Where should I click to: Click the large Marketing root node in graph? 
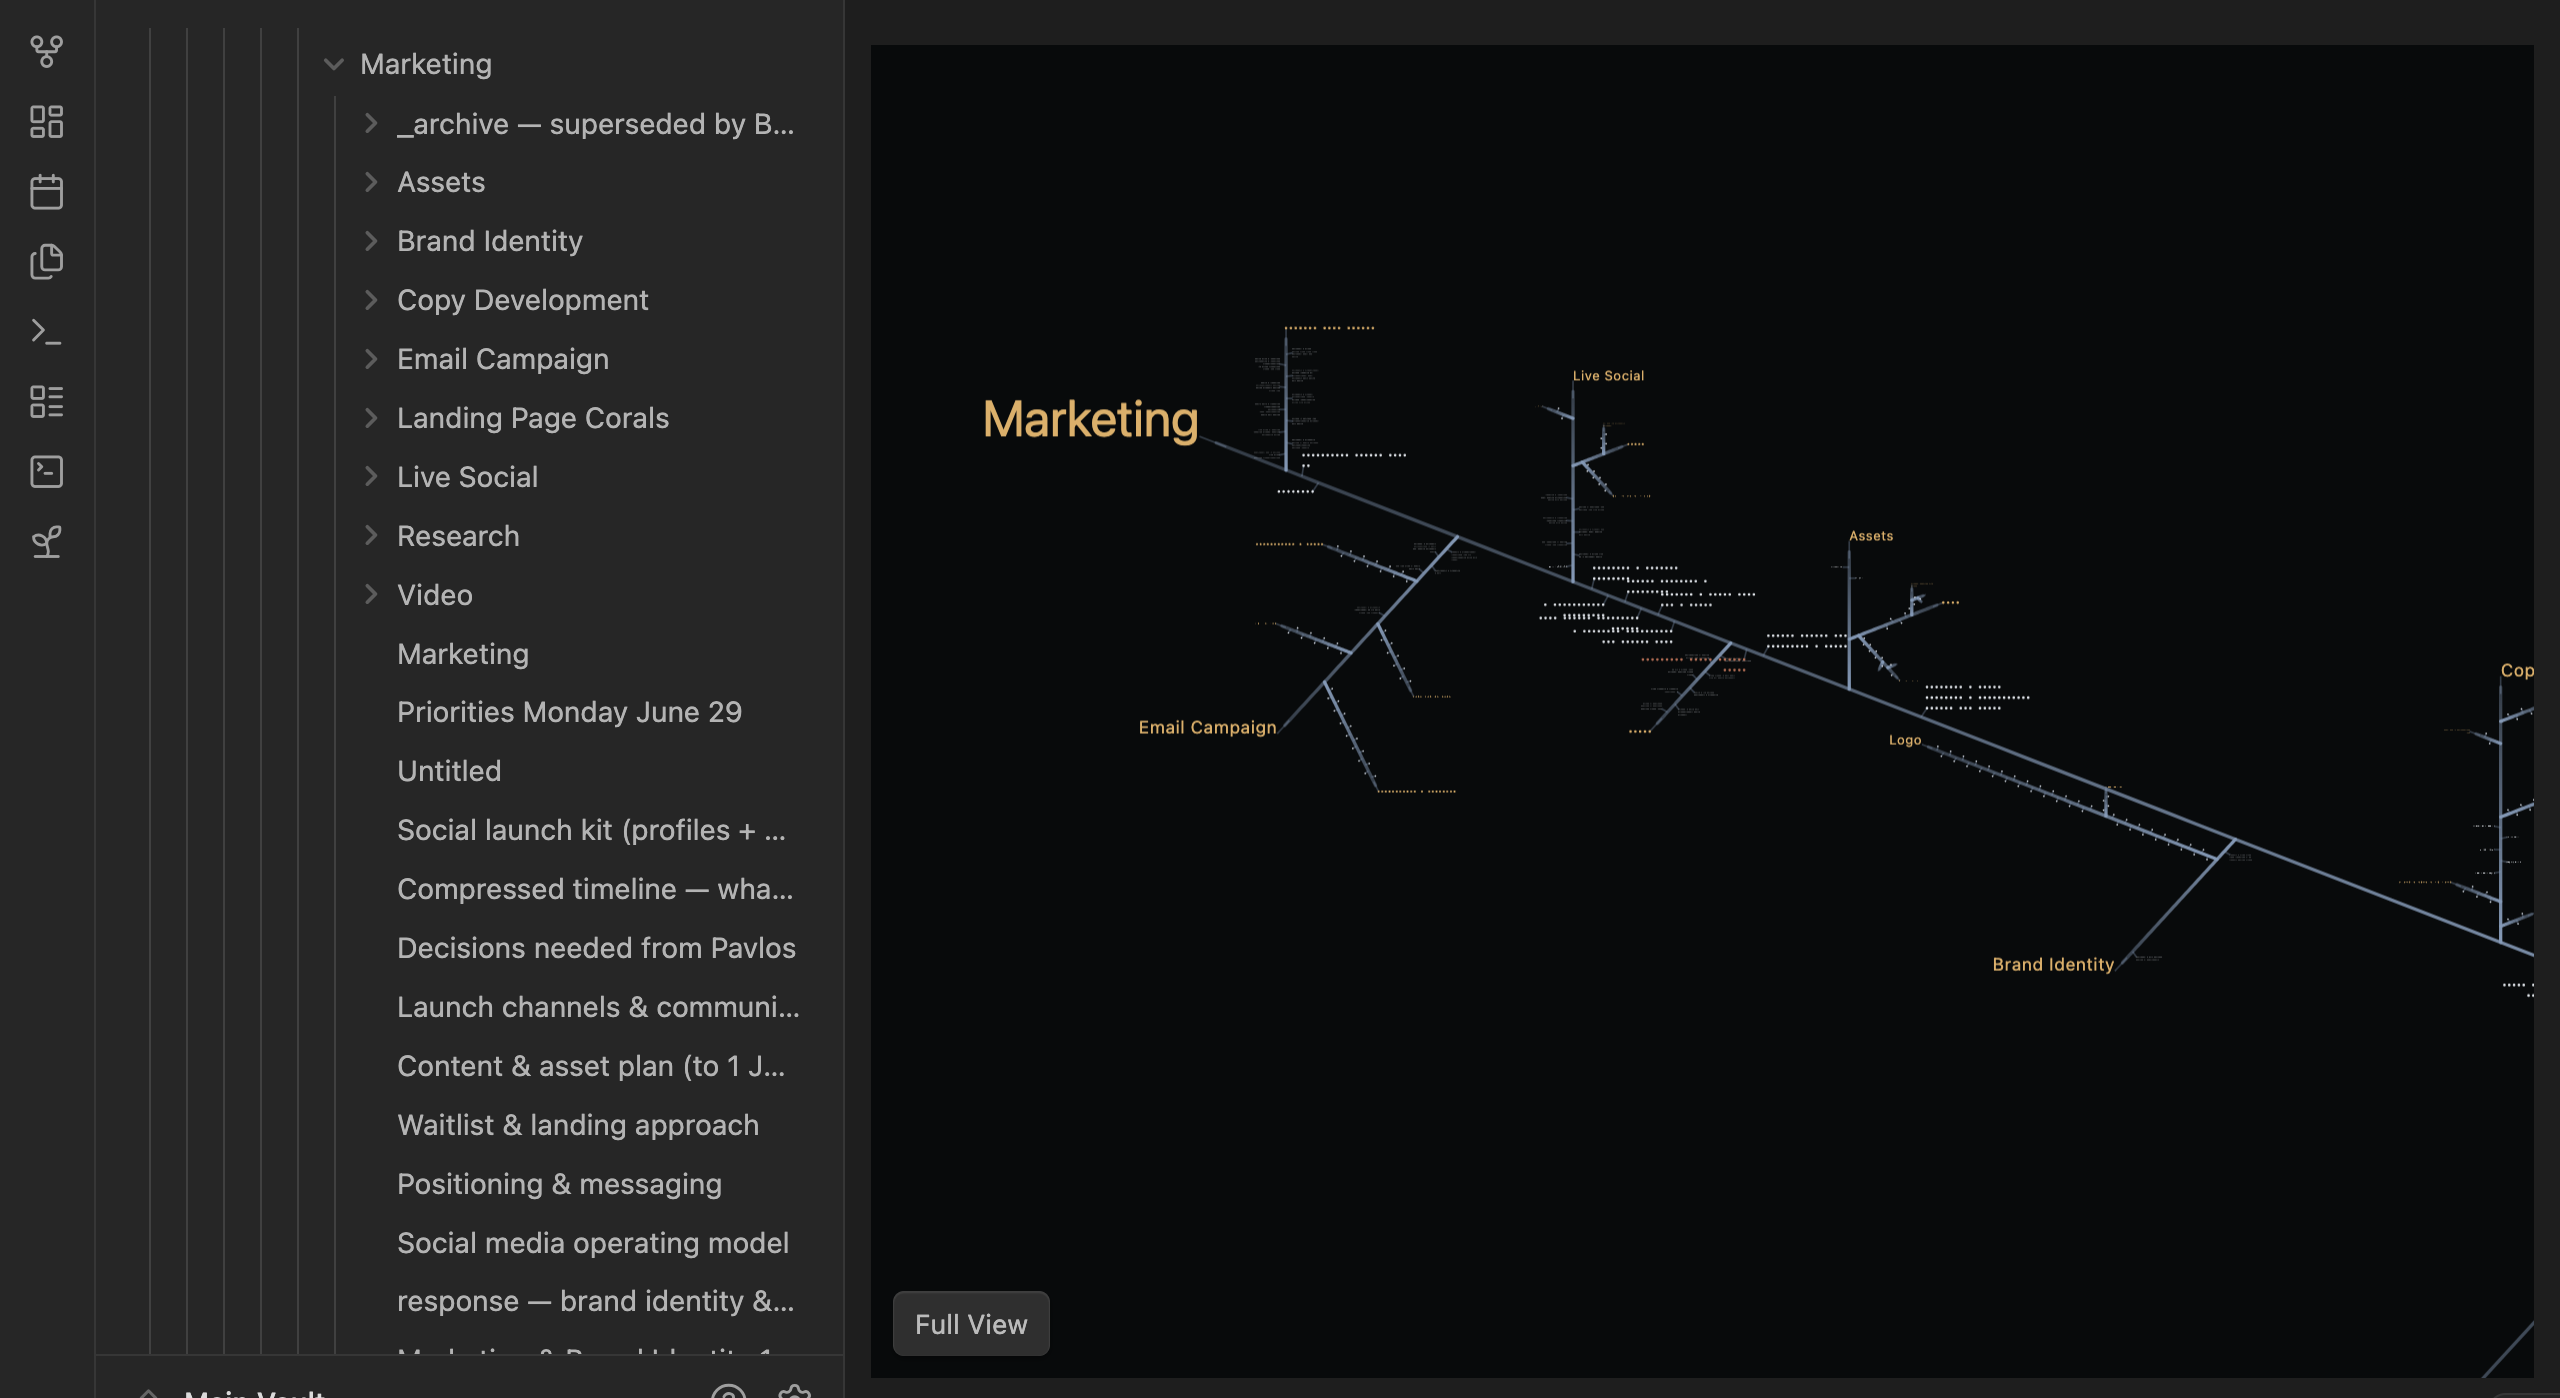tap(1090, 419)
